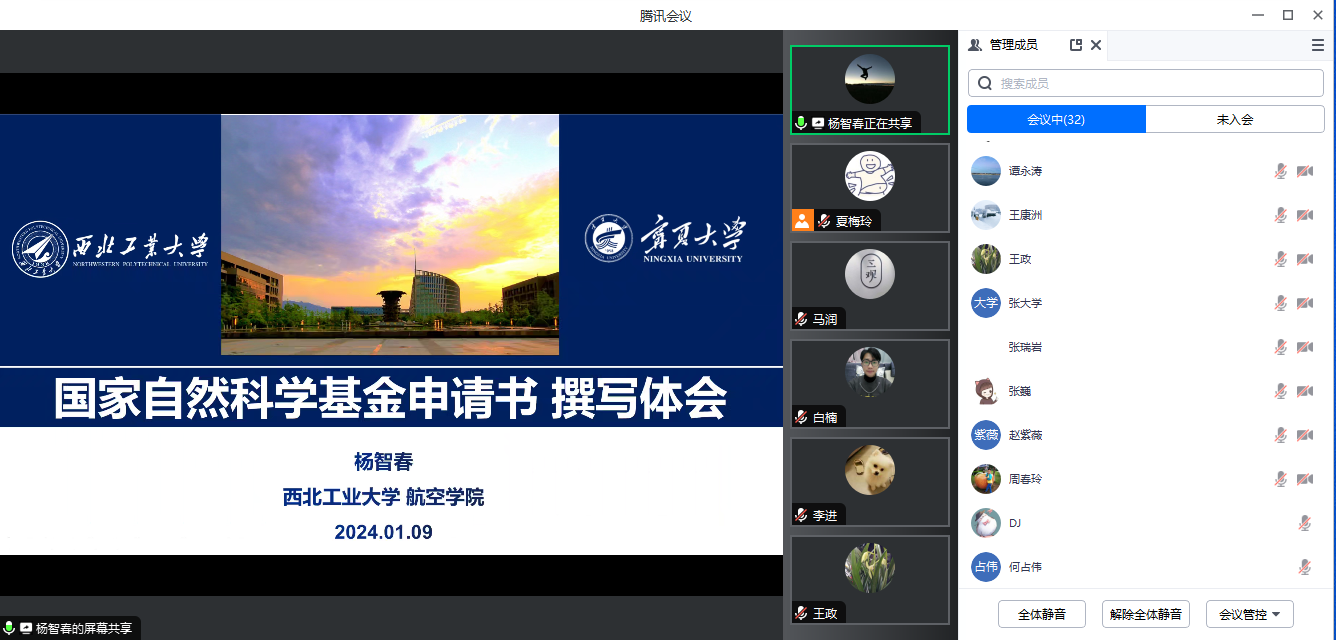The width and height of the screenshot is (1336, 640).
Task: Click the 全体静音 button
Action: [x=1041, y=614]
